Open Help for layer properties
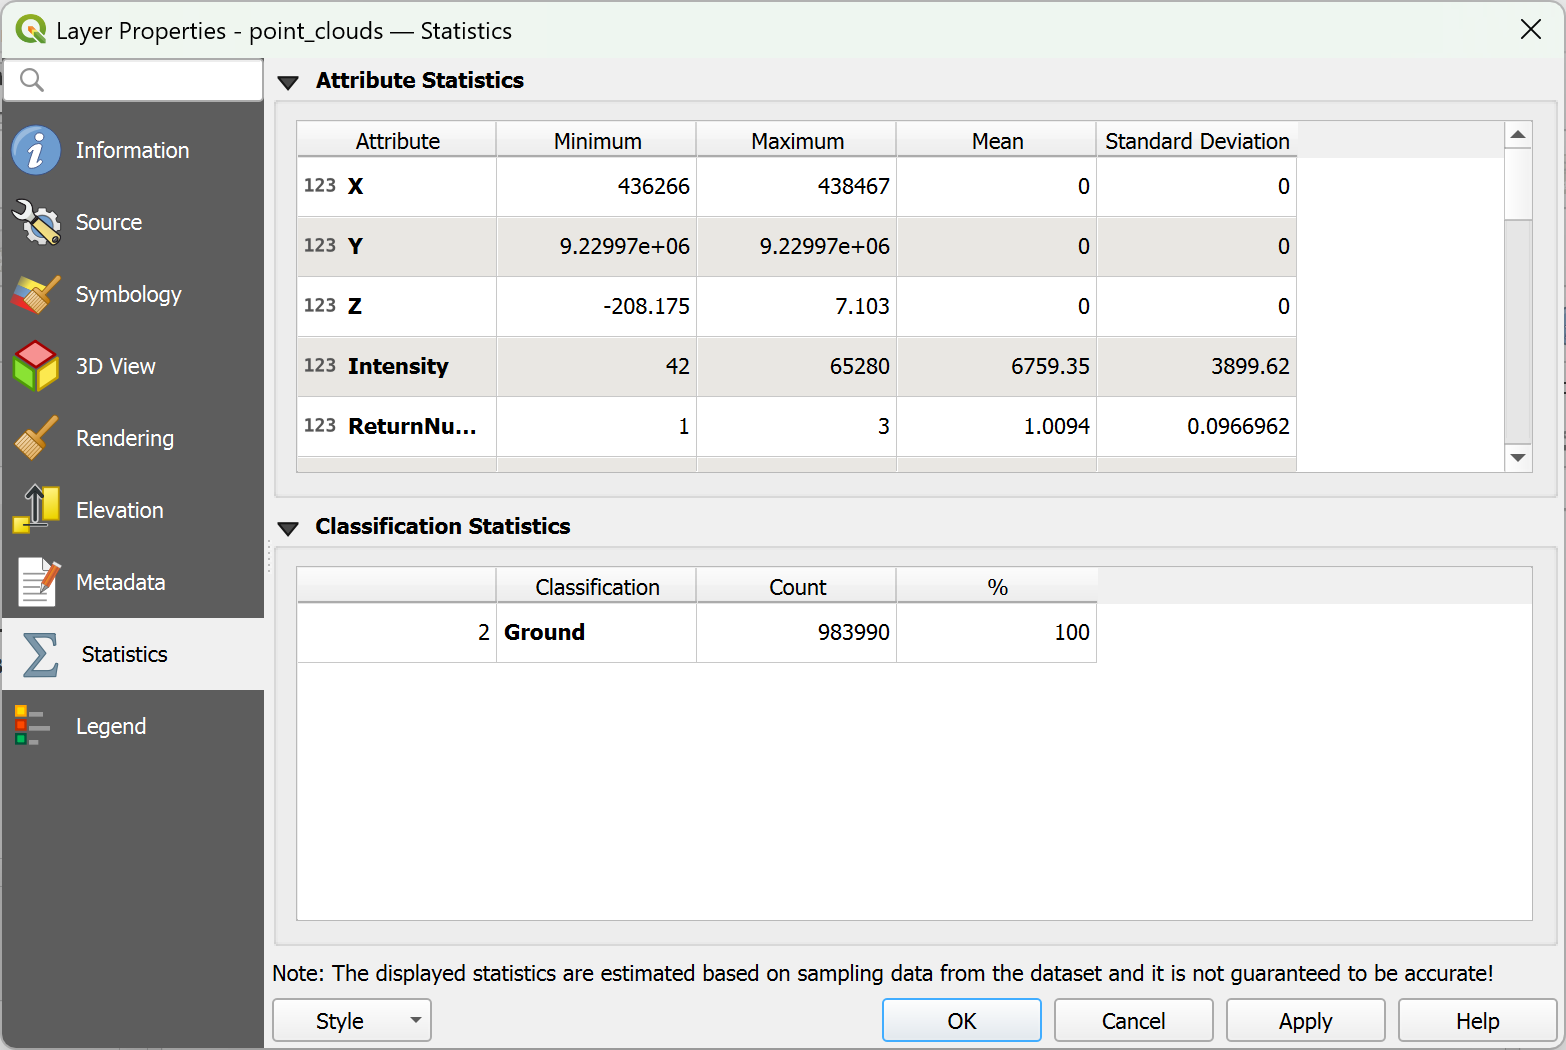The height and width of the screenshot is (1050, 1566). click(x=1478, y=1020)
